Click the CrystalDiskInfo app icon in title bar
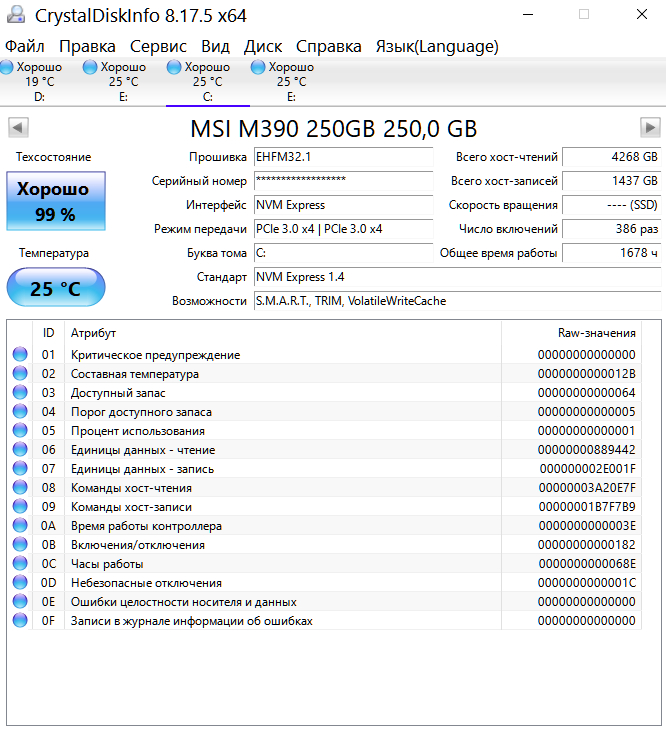 (x=15, y=14)
